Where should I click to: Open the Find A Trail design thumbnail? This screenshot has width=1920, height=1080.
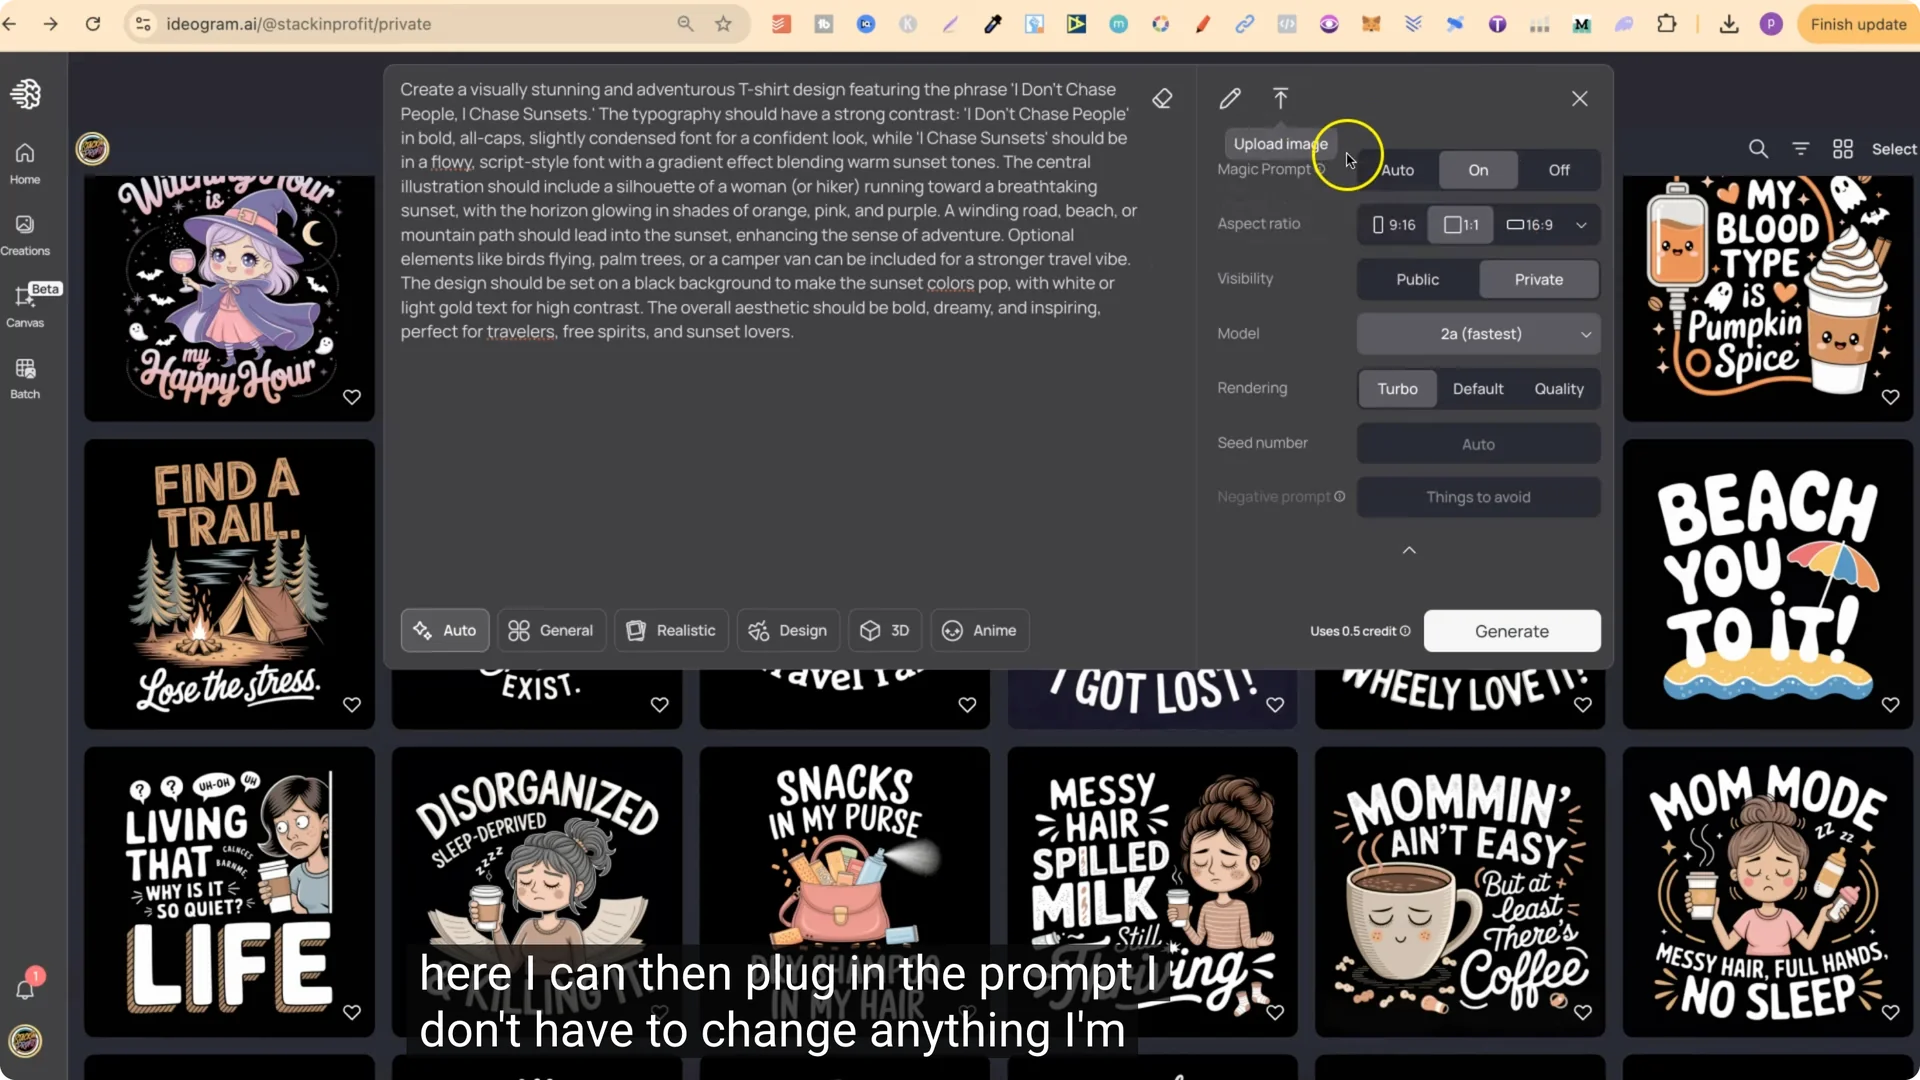point(229,583)
